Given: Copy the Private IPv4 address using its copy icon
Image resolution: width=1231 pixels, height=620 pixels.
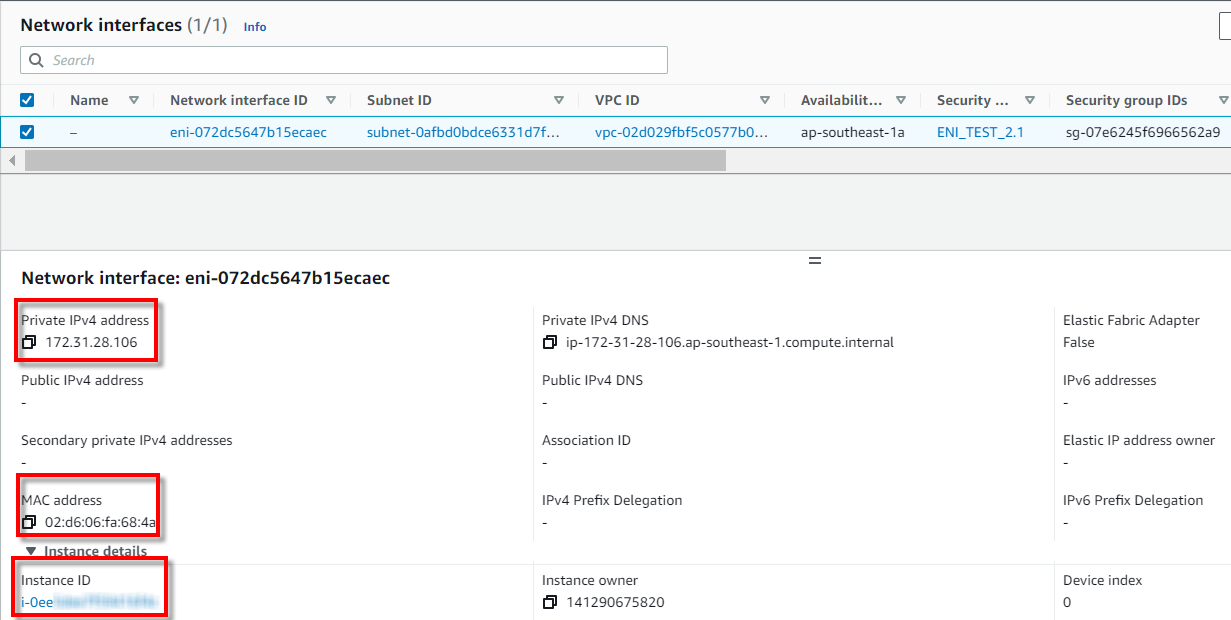Looking at the screenshot, I should point(29,342).
